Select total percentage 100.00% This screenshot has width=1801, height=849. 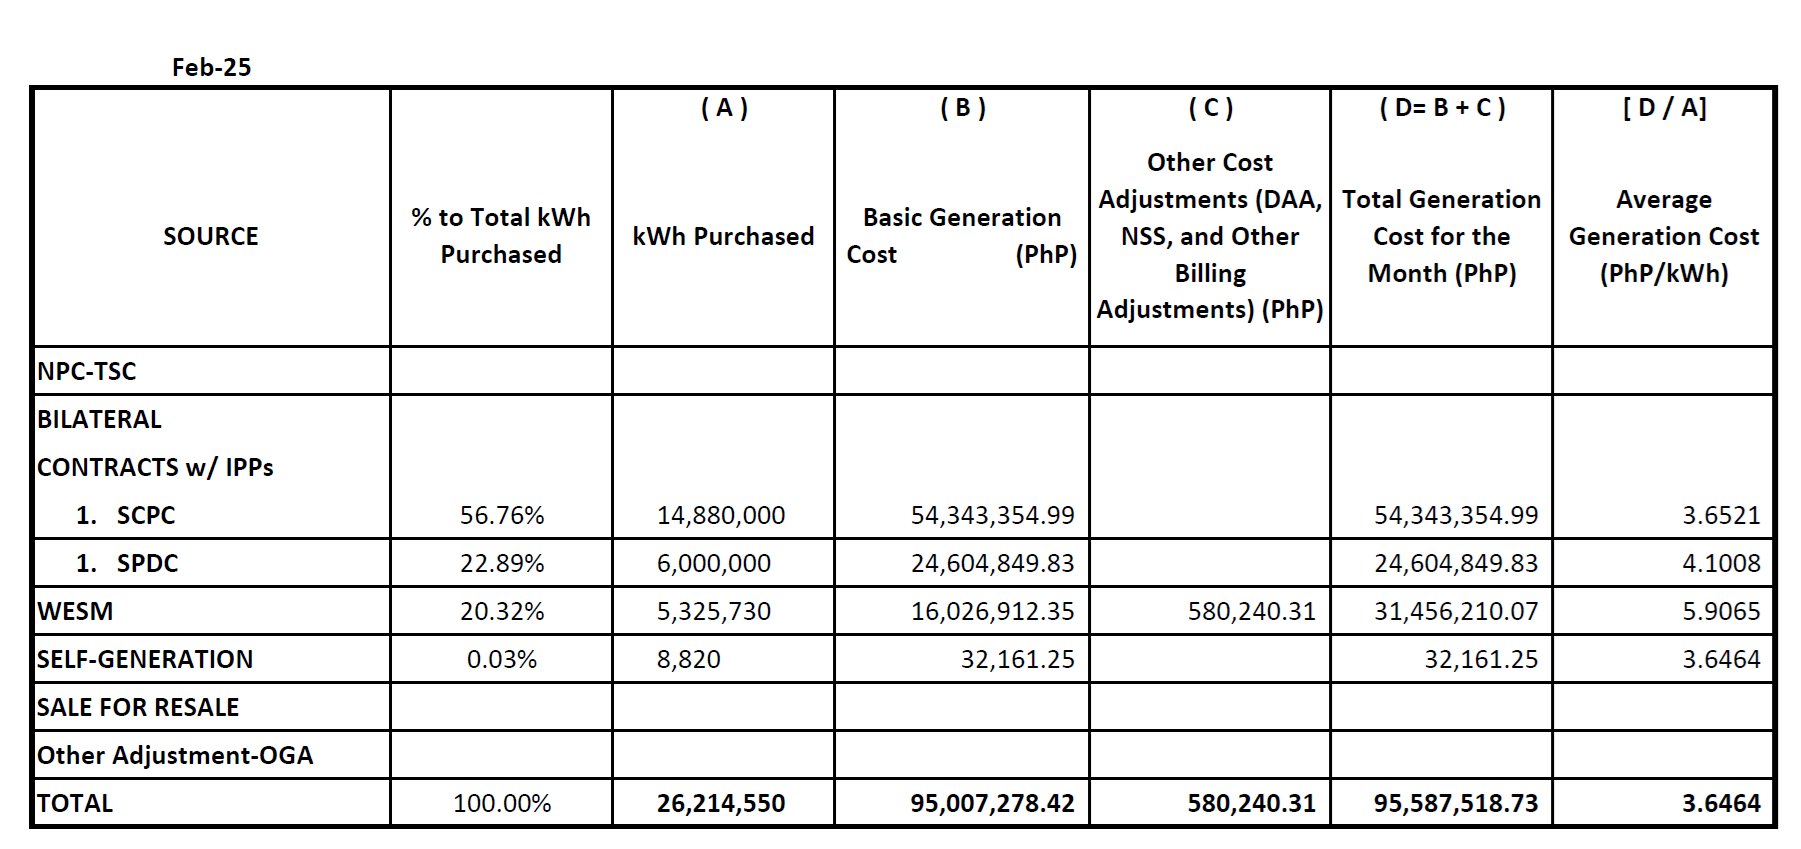pyautogui.click(x=502, y=803)
